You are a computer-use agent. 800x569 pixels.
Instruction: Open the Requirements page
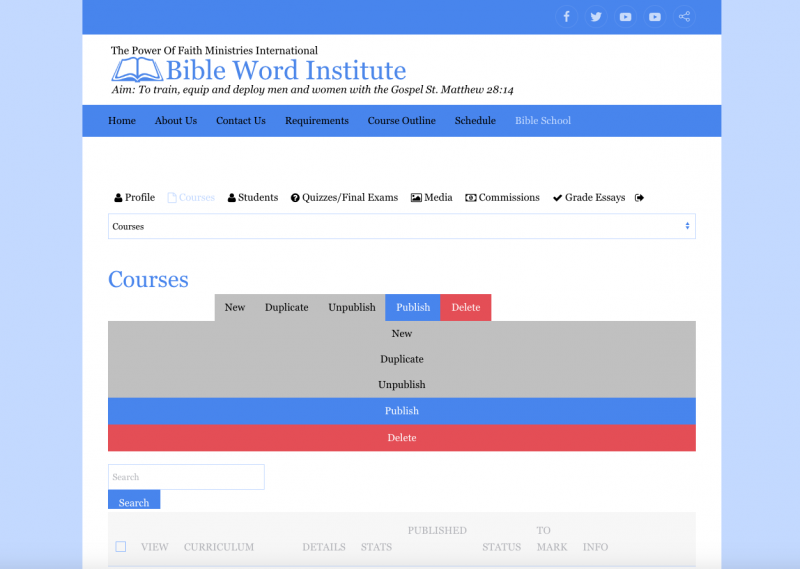point(317,121)
